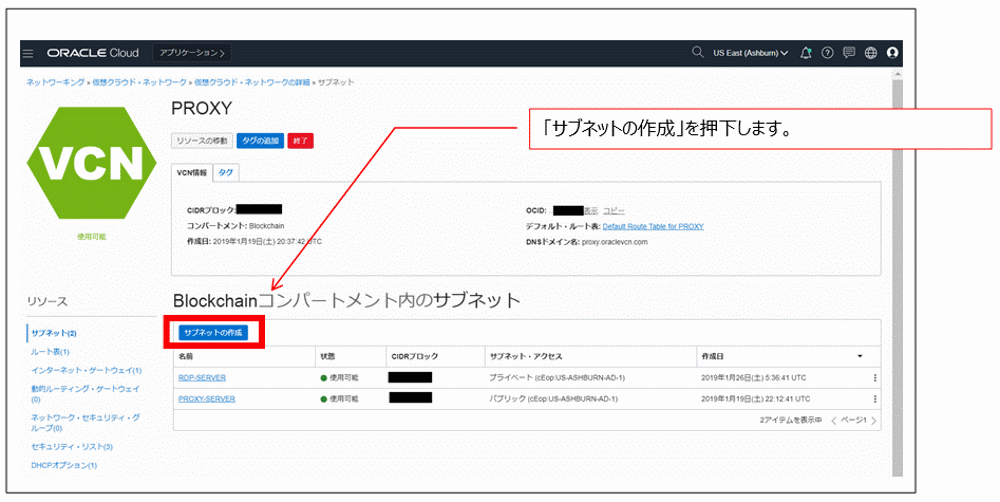The image size is (1000, 502).
Task: Open the notifications bell icon
Action: click(x=806, y=53)
